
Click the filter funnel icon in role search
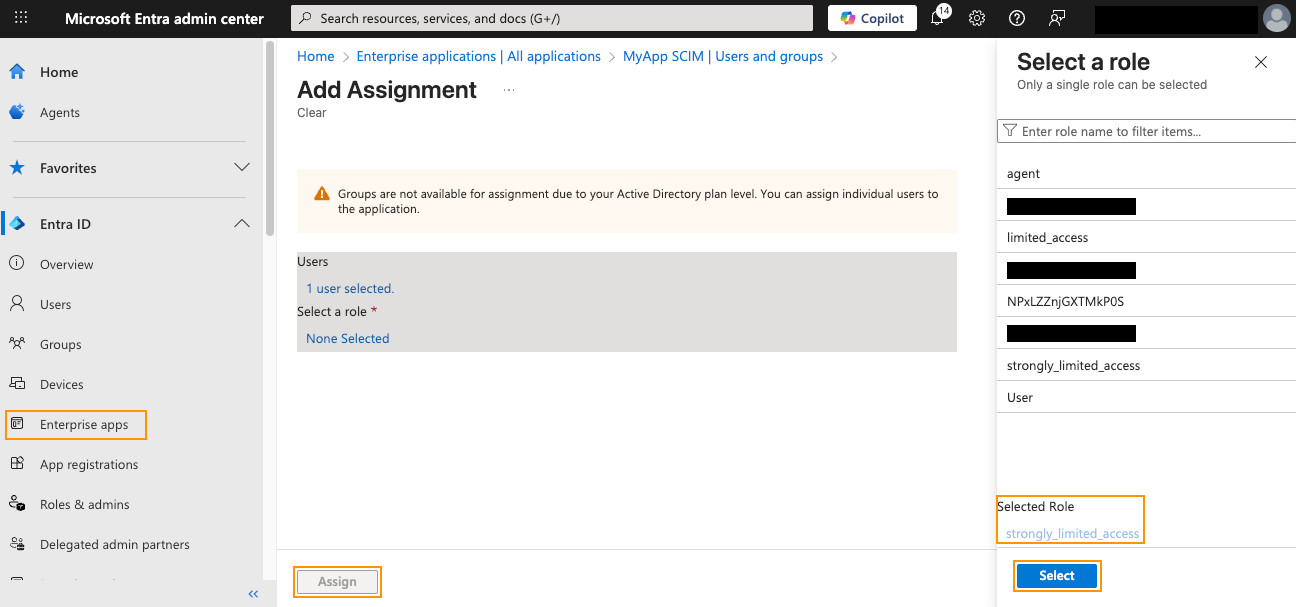point(1010,131)
